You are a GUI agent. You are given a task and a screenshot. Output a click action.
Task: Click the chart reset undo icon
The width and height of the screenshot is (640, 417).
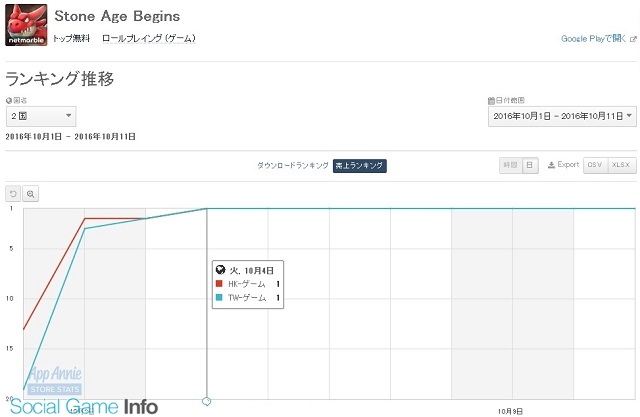click(13, 194)
